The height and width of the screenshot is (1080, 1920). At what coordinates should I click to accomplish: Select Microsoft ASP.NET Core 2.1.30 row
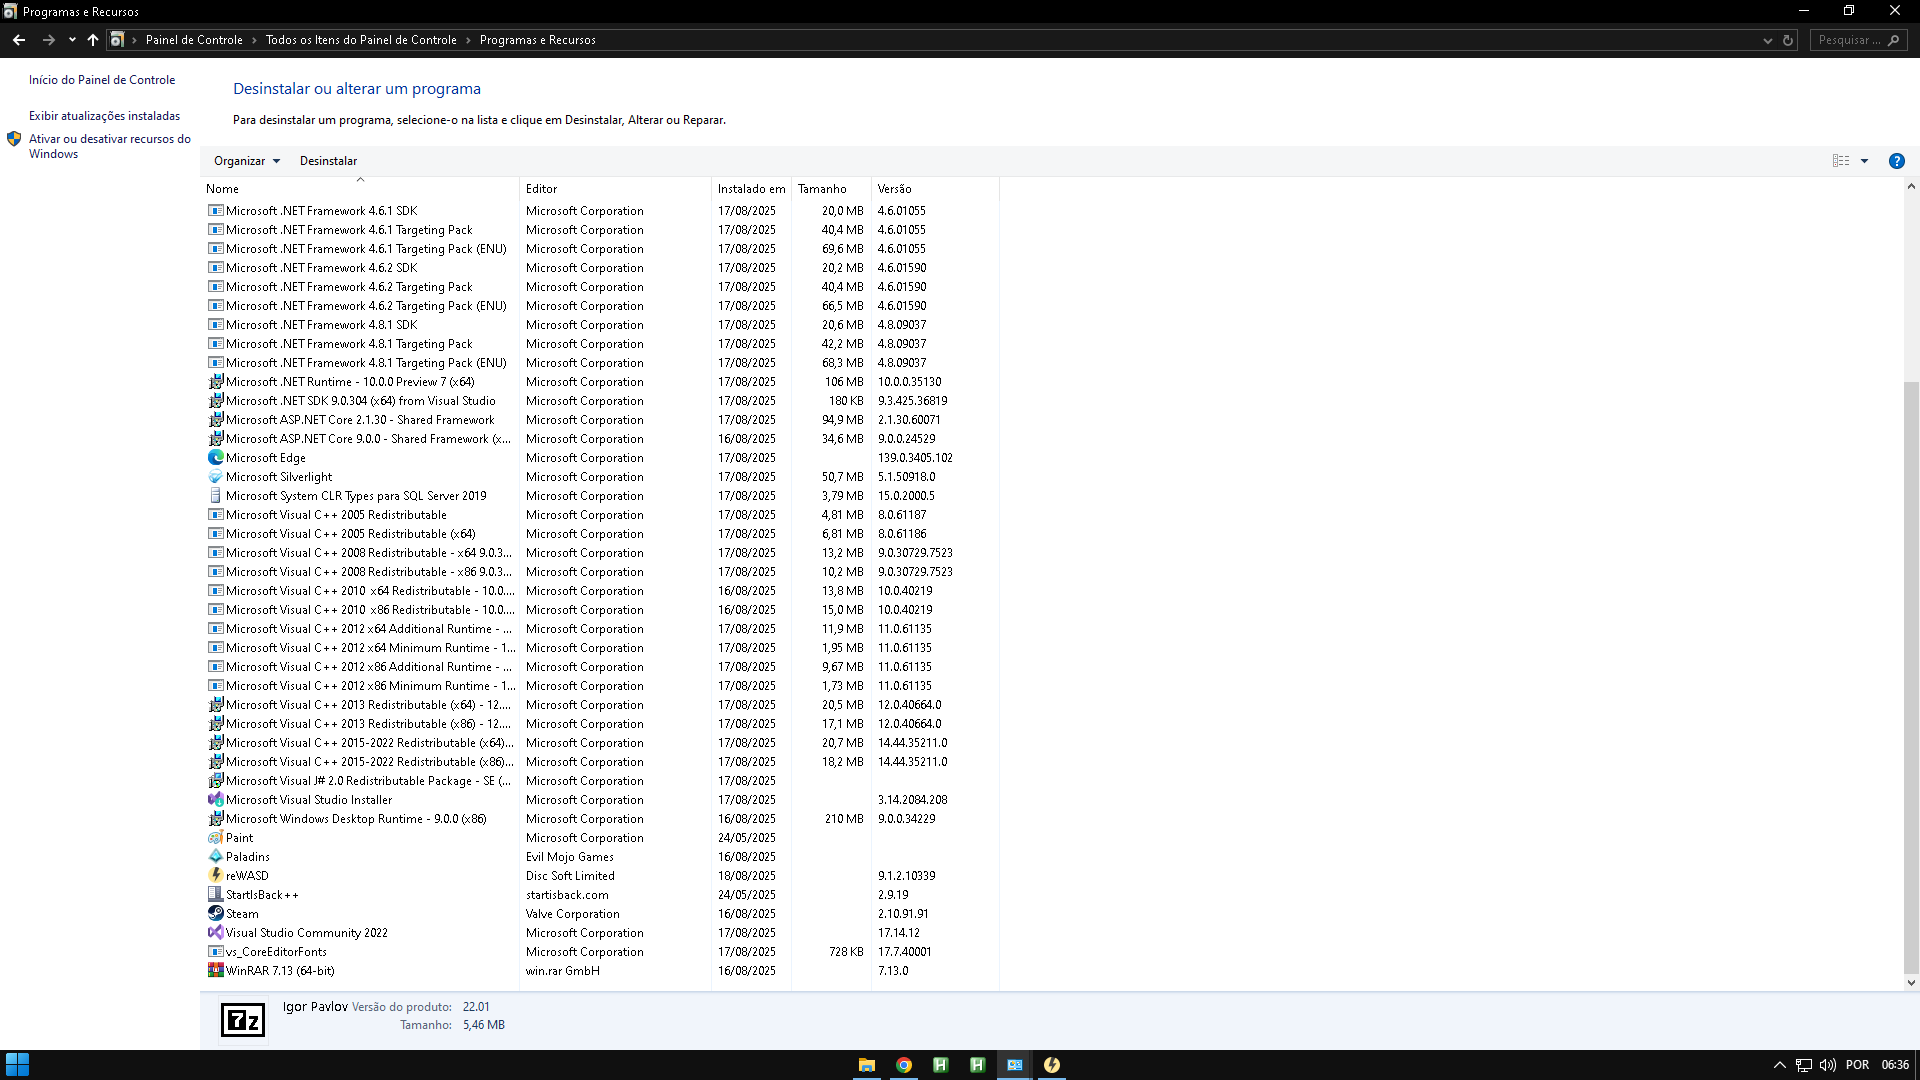(x=600, y=419)
